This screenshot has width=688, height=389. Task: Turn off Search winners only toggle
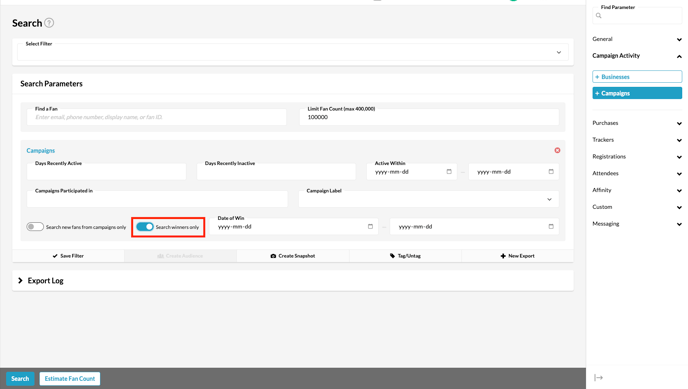[145, 227]
